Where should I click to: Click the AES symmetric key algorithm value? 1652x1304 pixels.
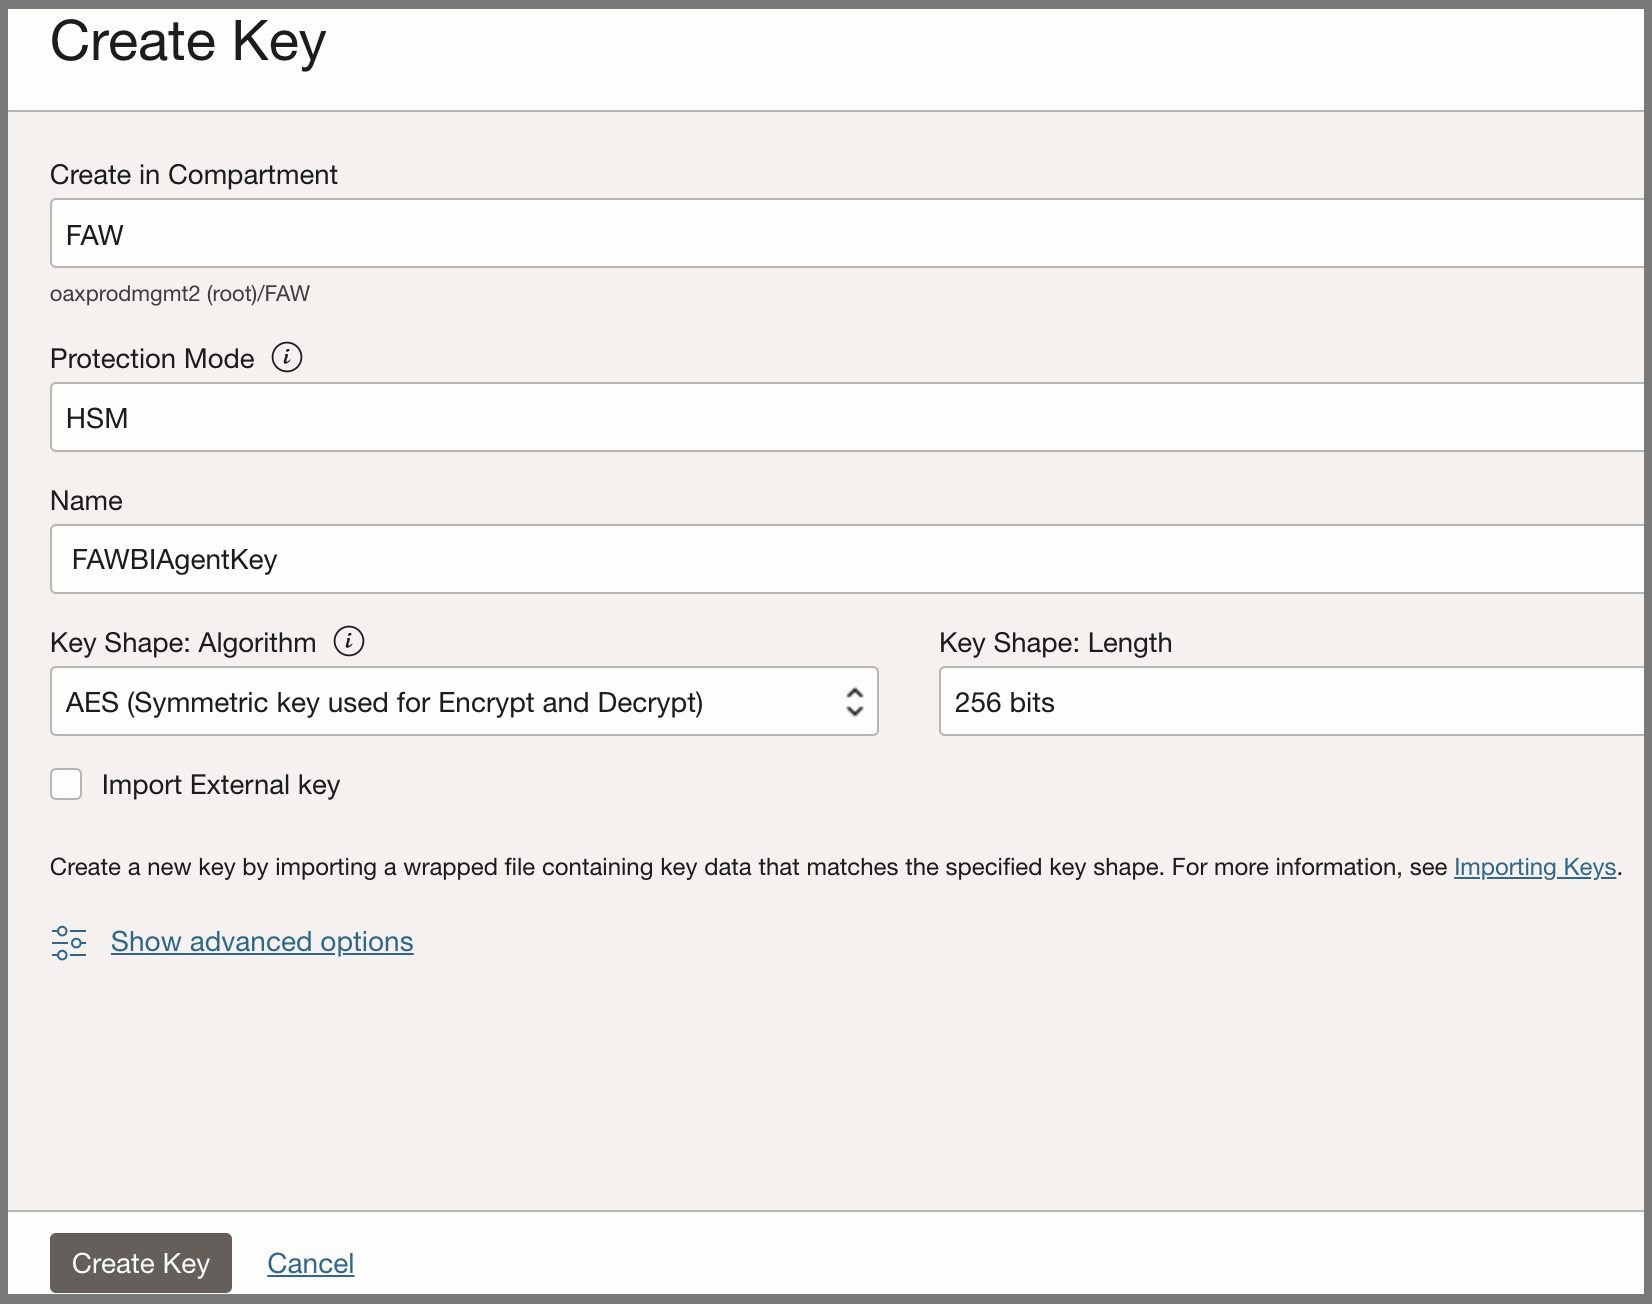click(386, 702)
